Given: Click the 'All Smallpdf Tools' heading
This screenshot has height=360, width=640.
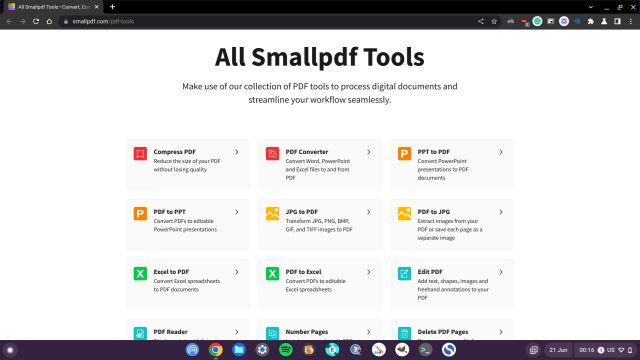Looking at the screenshot, I should 320,57.
